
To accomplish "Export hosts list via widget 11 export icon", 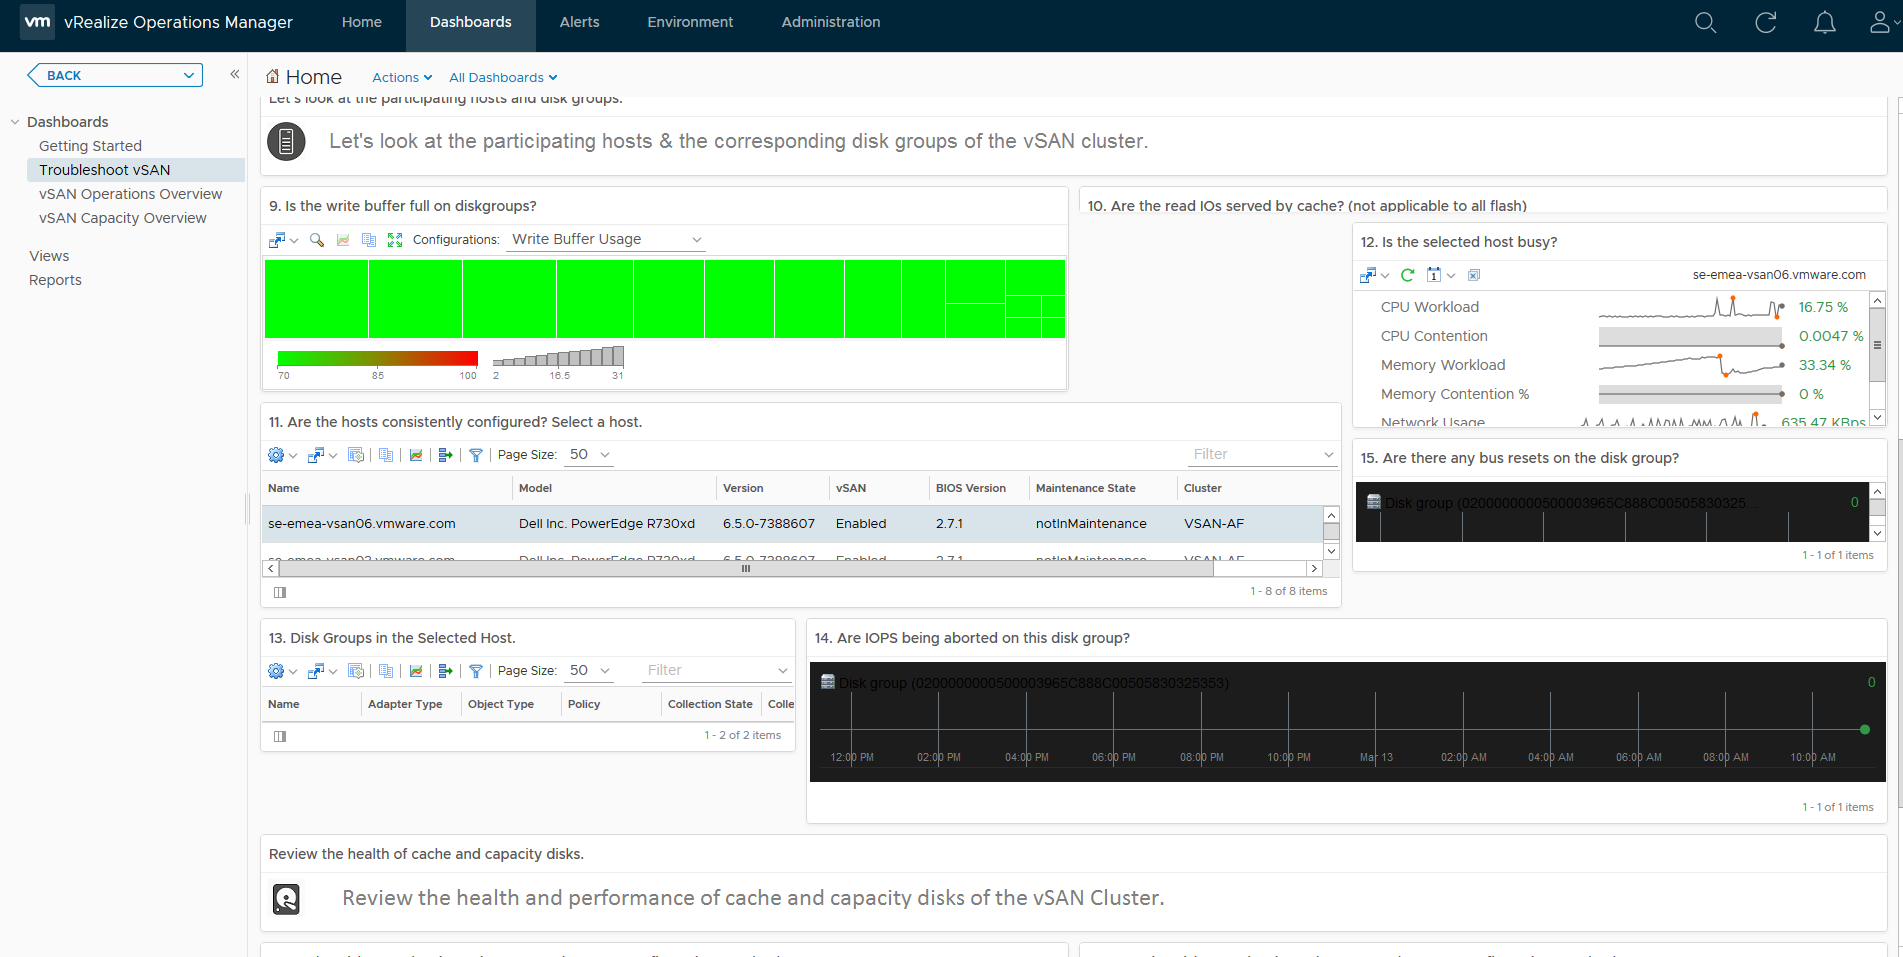I will click(x=446, y=455).
